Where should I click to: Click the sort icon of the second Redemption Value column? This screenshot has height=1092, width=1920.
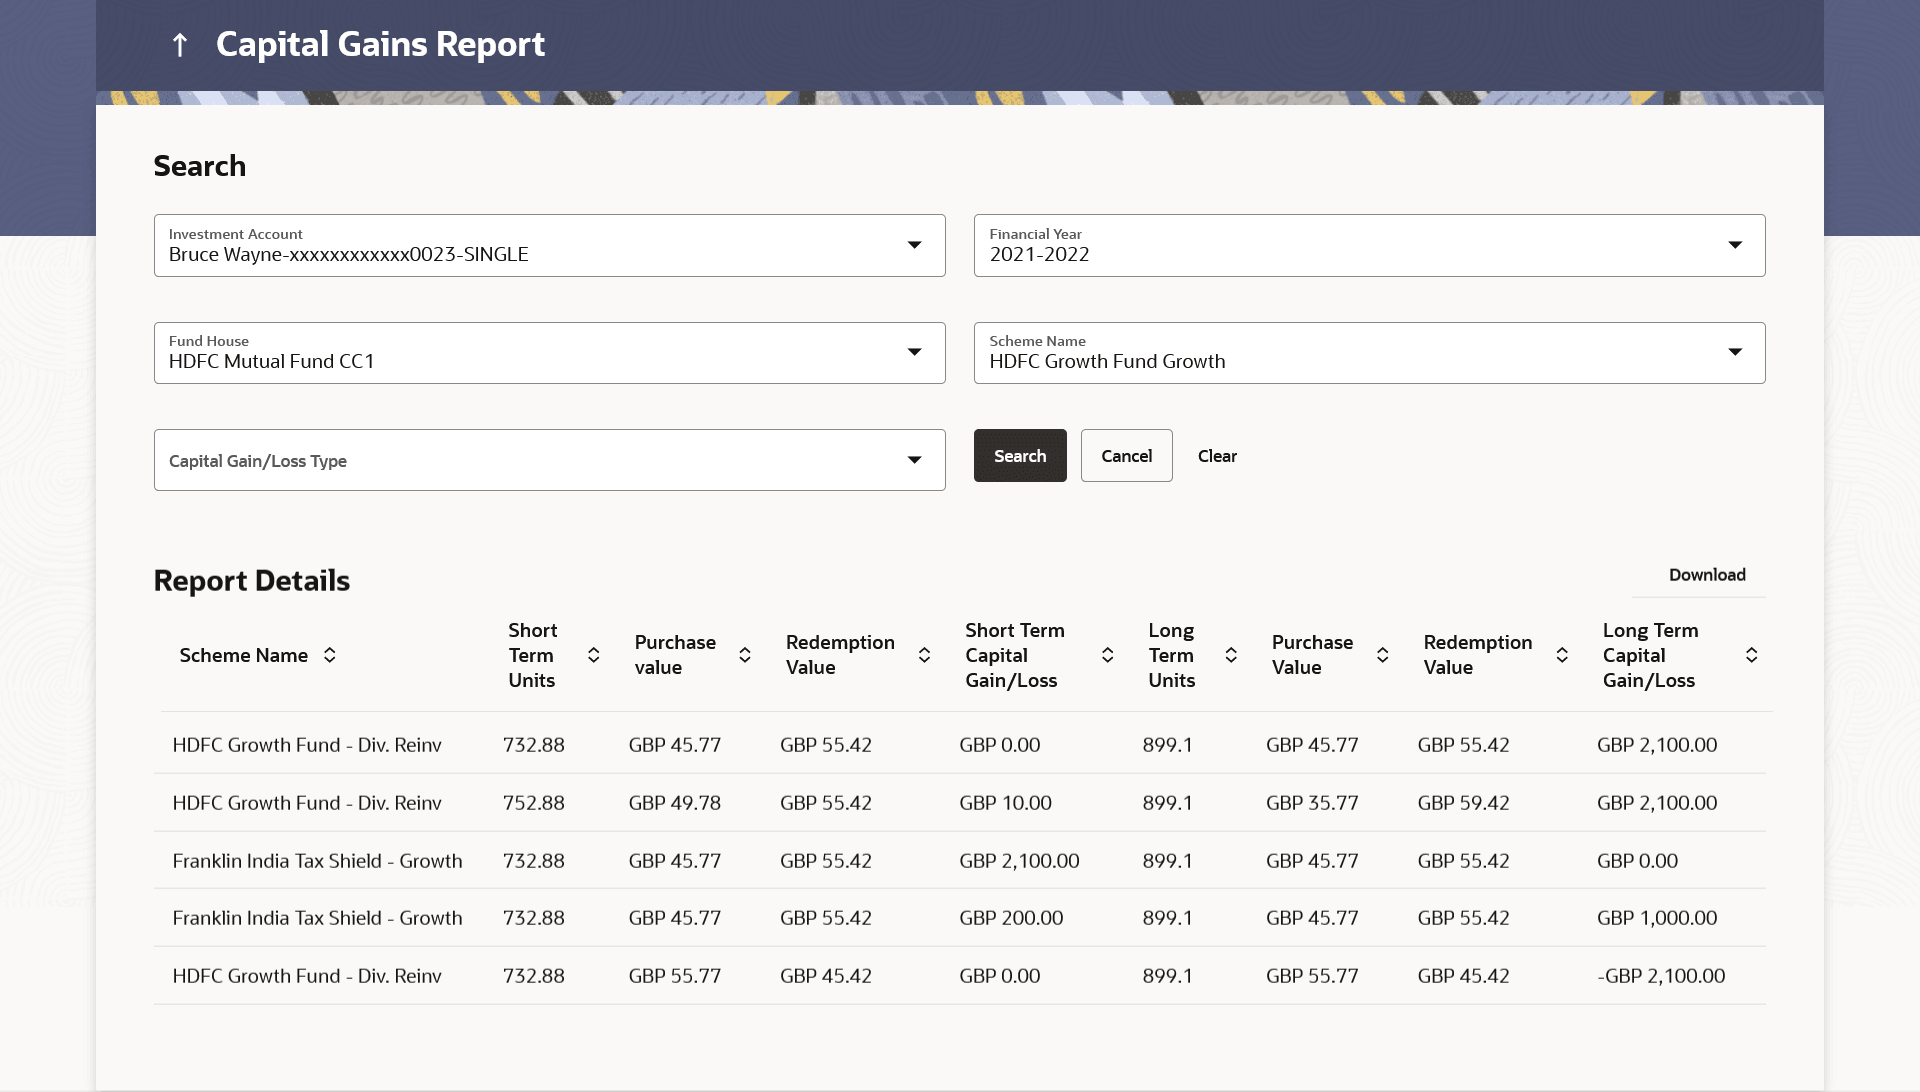(x=1561, y=655)
